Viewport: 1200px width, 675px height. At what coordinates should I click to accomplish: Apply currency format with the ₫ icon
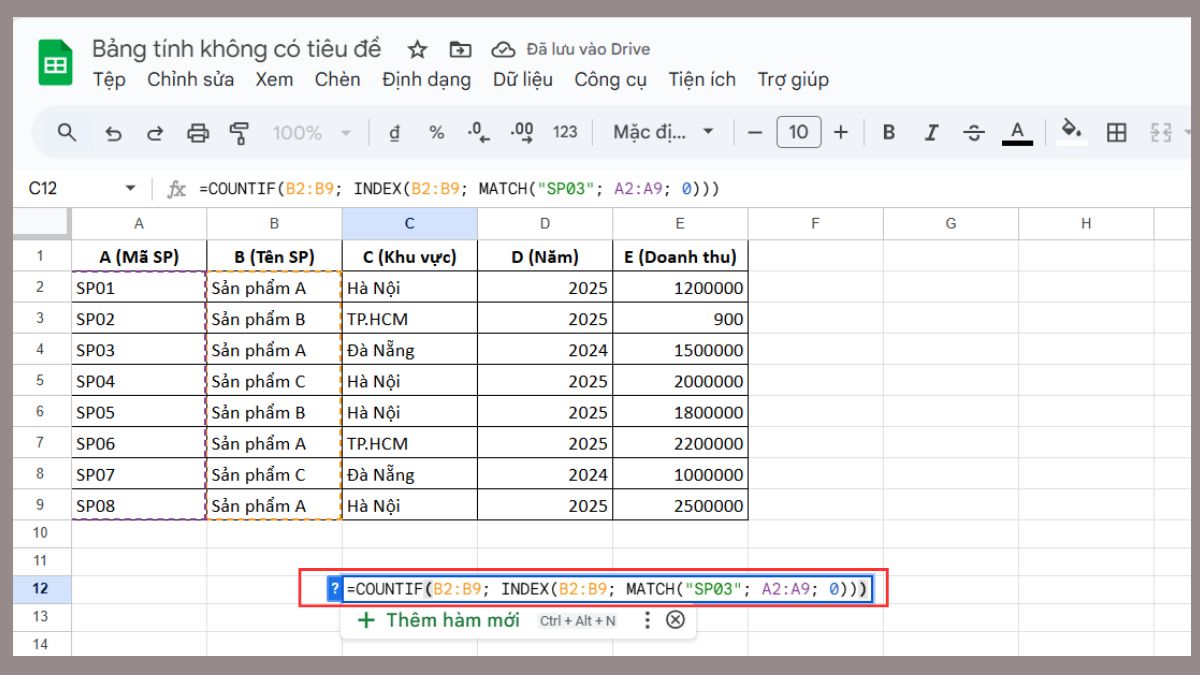click(x=395, y=132)
